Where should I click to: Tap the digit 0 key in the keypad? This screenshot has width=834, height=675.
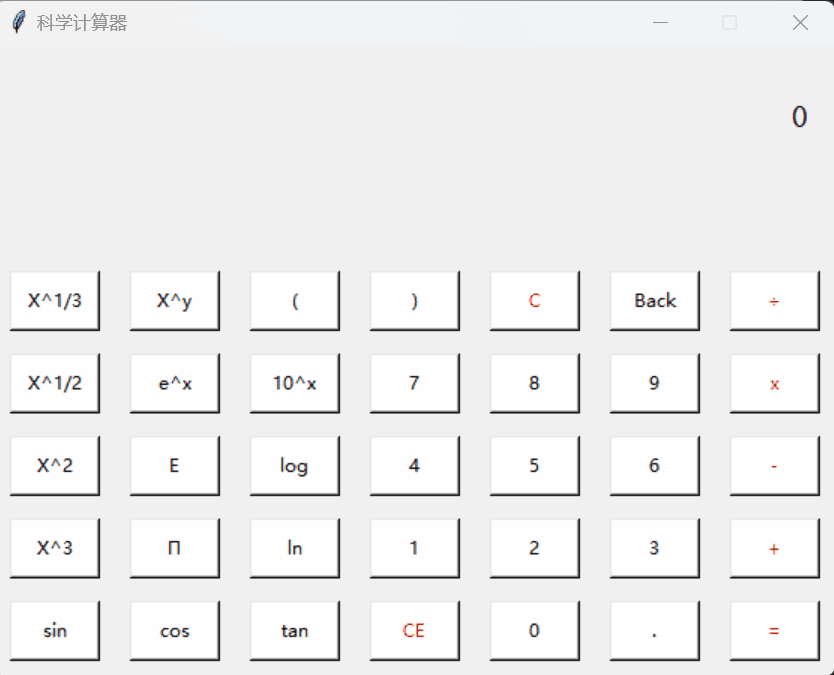[535, 631]
